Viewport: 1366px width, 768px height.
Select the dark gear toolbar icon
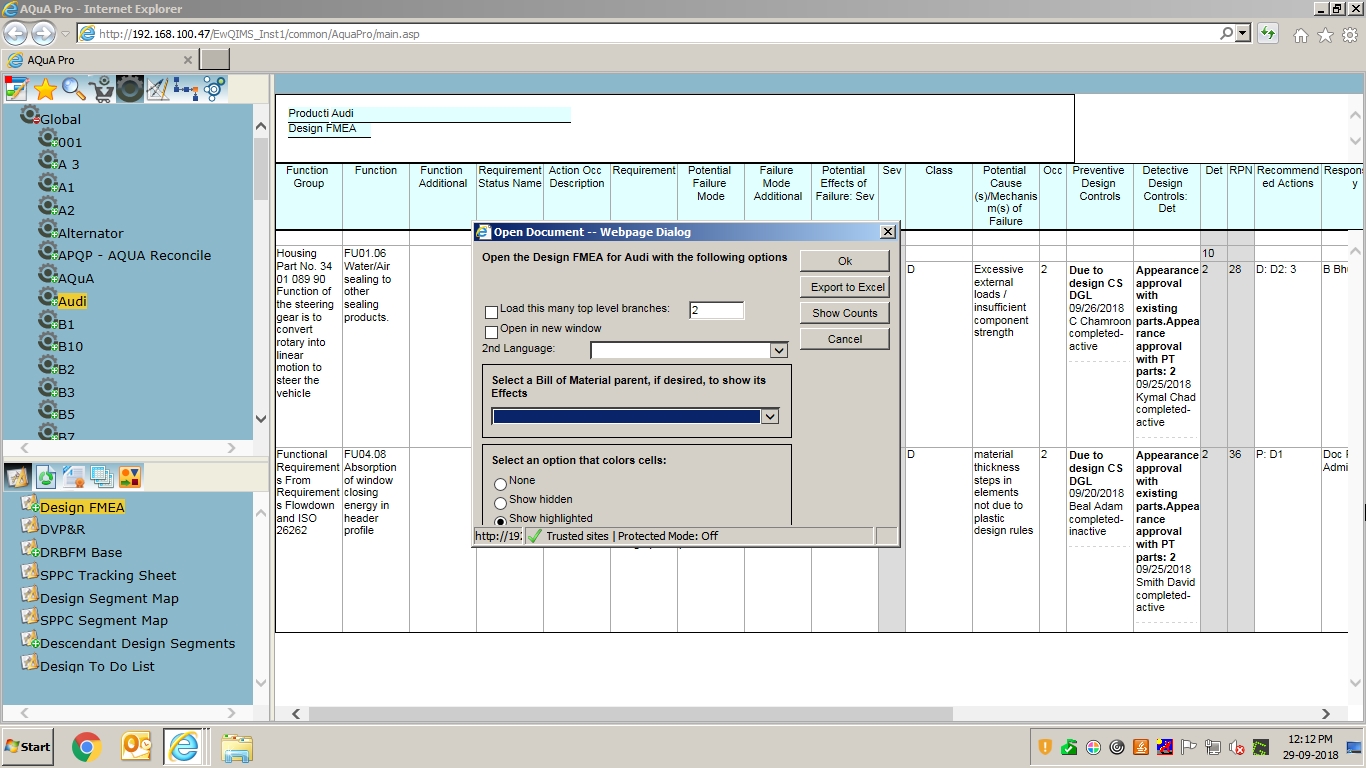130,89
